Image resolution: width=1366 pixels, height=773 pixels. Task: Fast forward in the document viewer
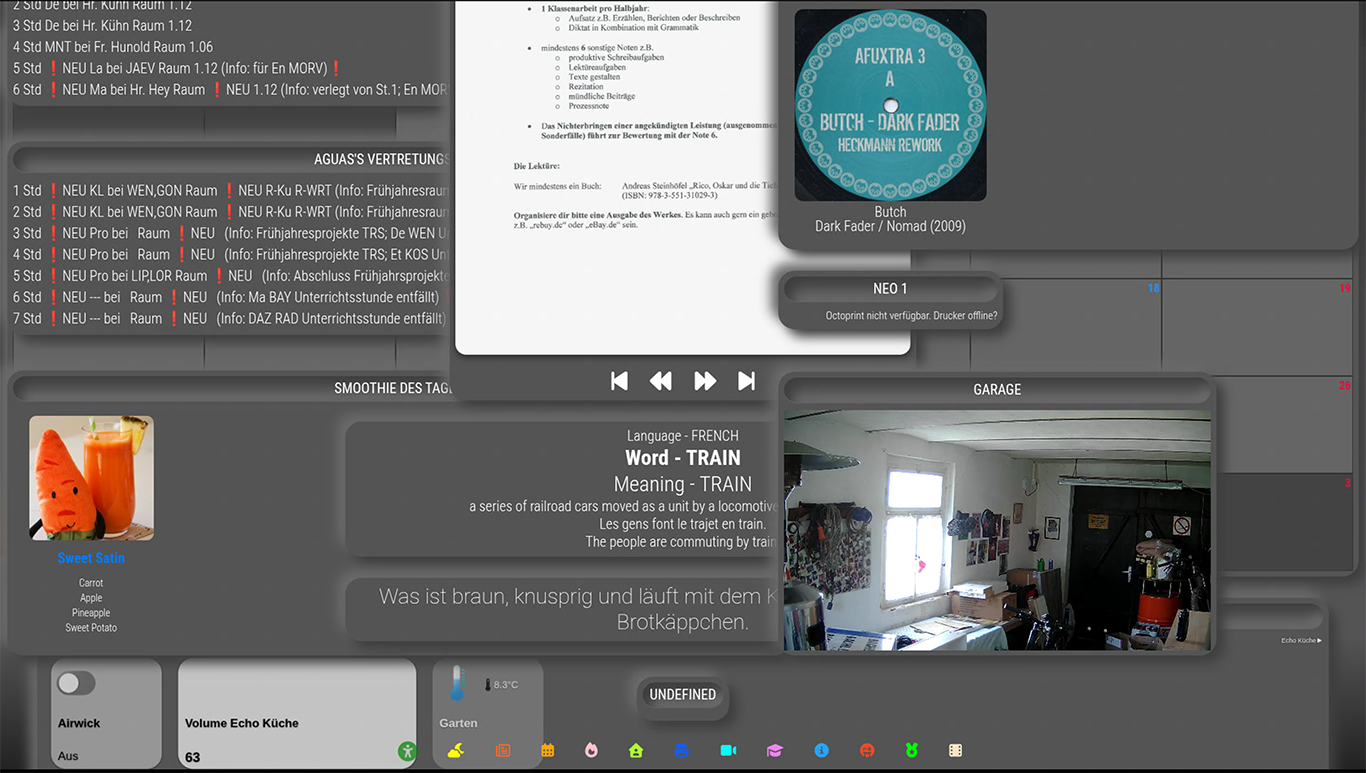point(705,381)
